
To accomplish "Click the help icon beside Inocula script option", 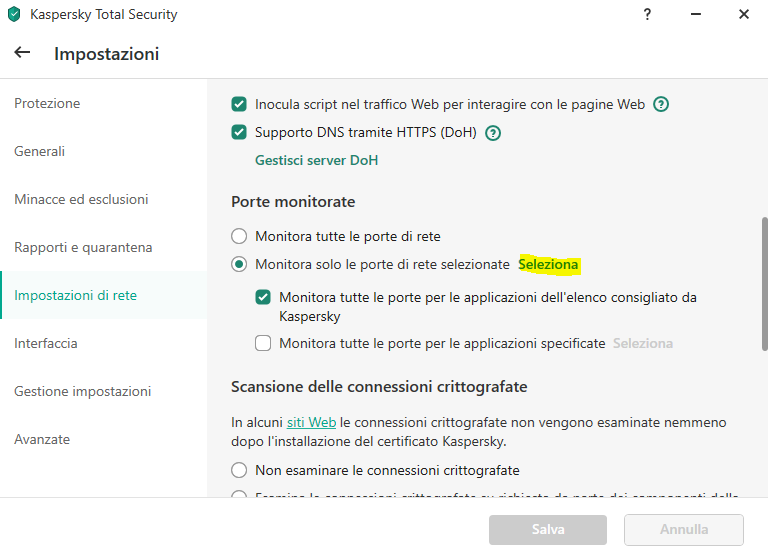I will tap(661, 104).
